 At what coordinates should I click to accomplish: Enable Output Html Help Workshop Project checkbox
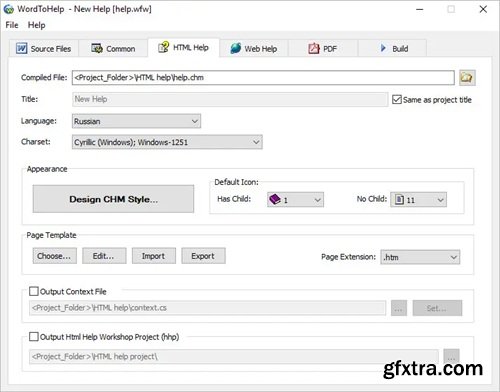[34, 337]
